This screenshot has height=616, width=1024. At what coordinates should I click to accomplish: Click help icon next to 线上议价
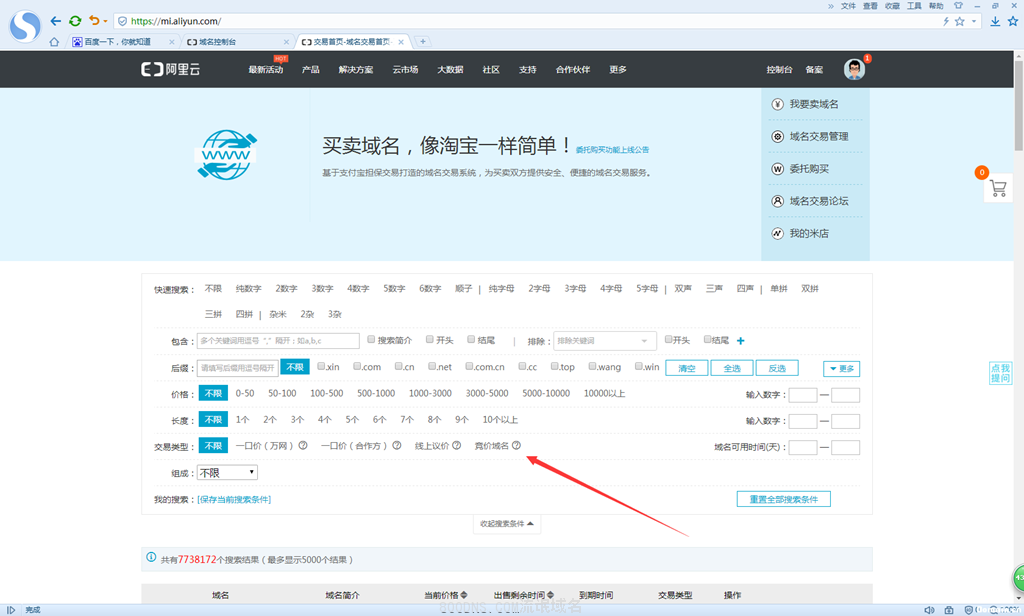(456, 446)
